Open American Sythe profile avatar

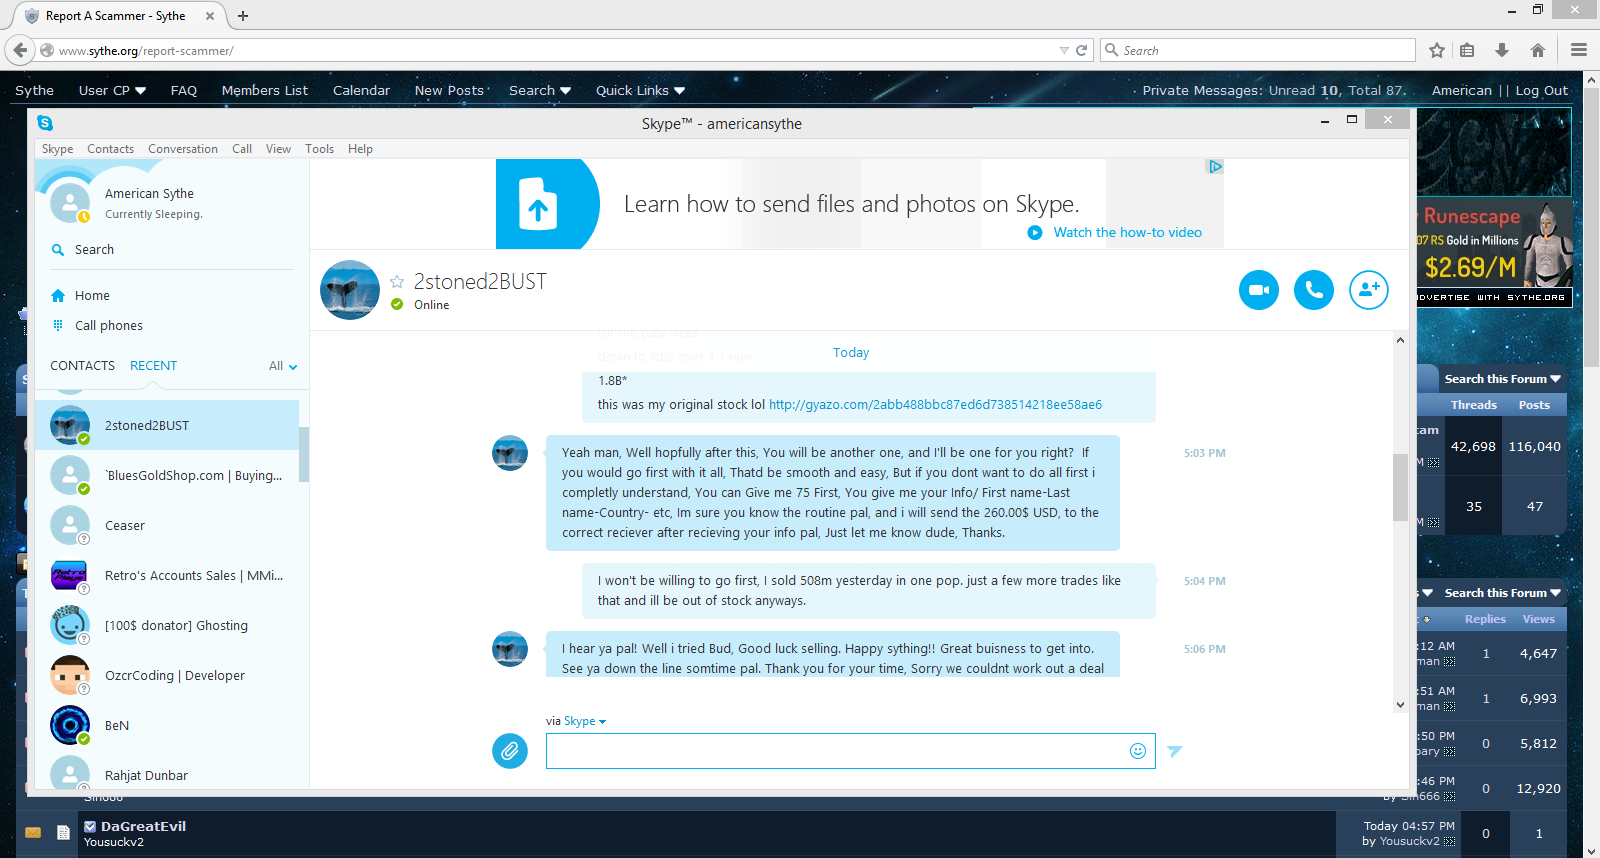[70, 203]
